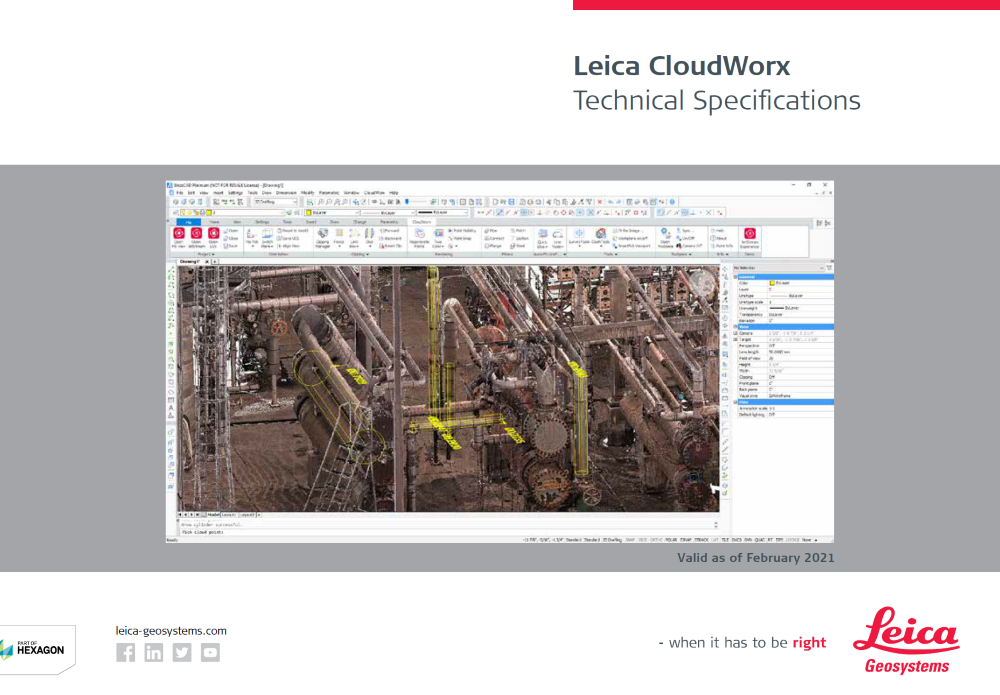The width and height of the screenshot is (1000, 695).
Task: Open the No Selection dropdown in properties panel
Action: click(x=779, y=268)
